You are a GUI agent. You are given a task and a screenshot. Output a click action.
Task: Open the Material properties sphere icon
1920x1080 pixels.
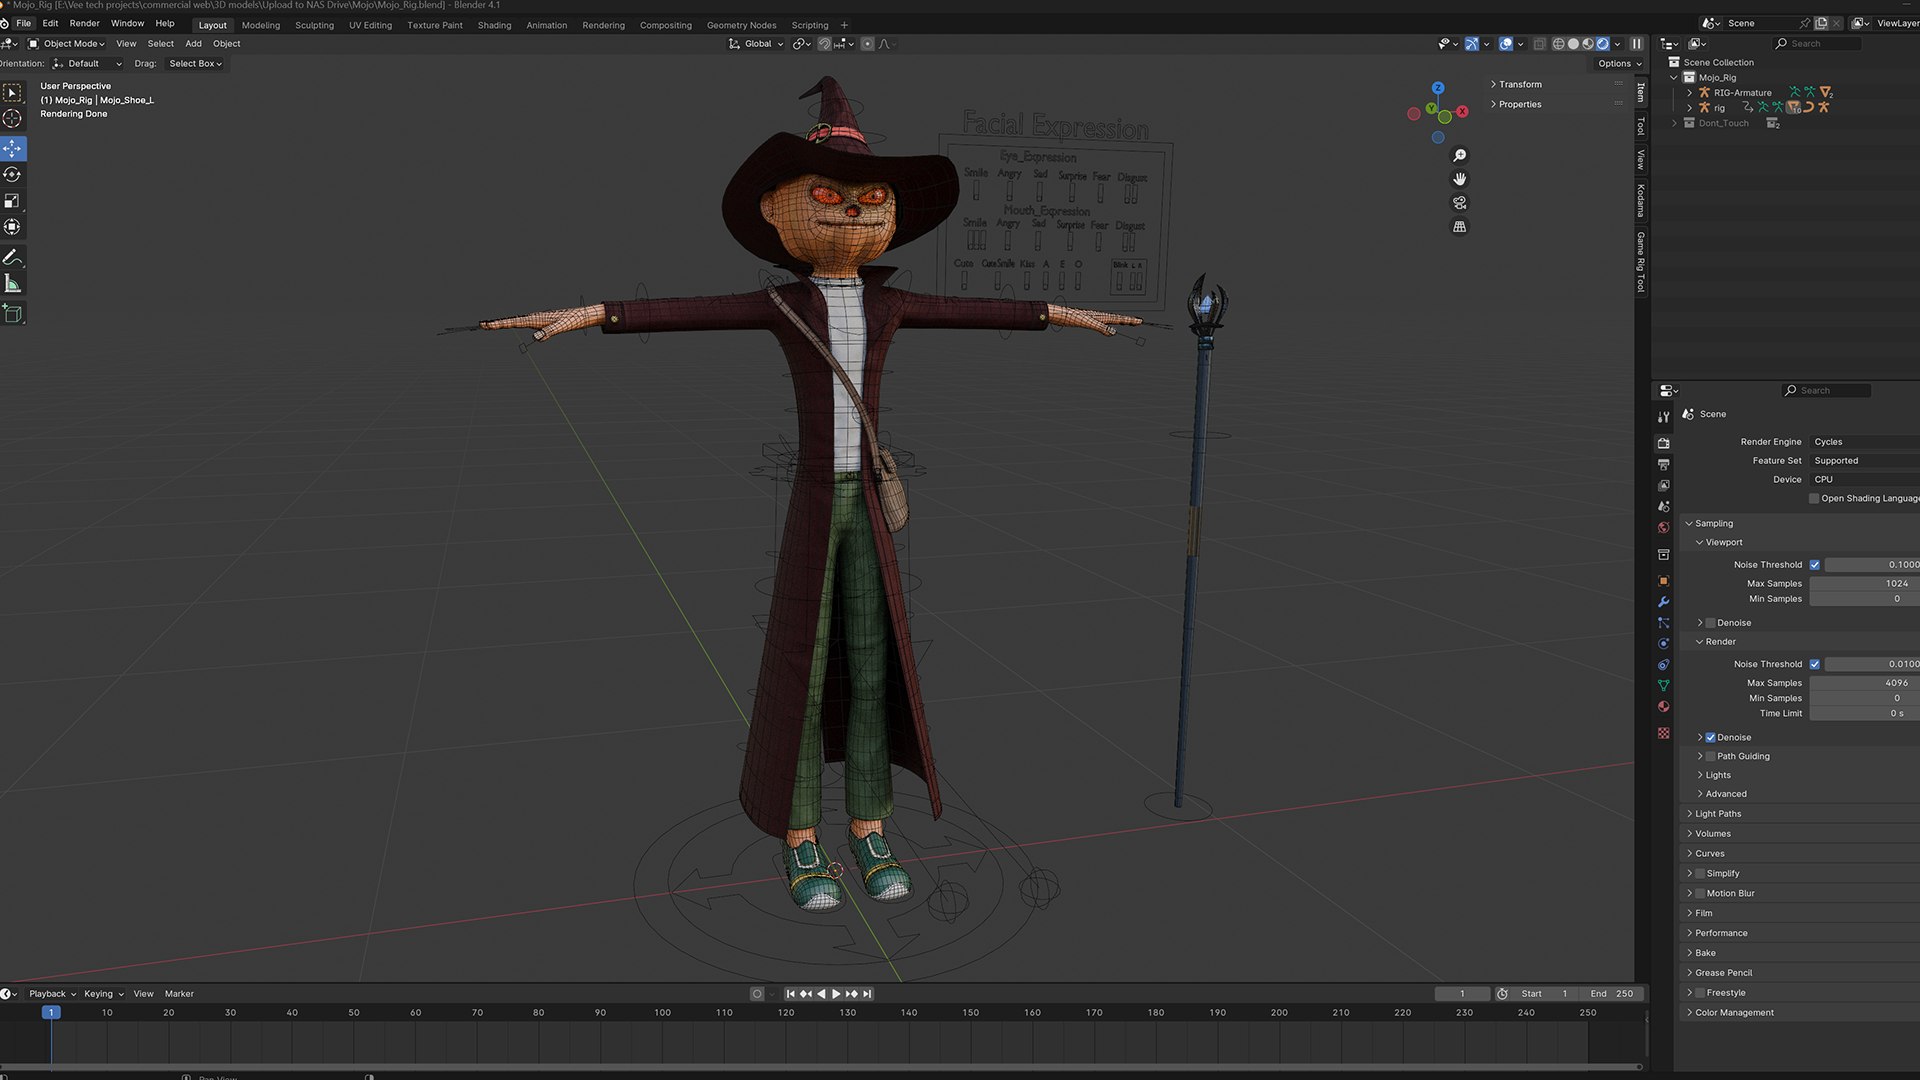click(1663, 707)
